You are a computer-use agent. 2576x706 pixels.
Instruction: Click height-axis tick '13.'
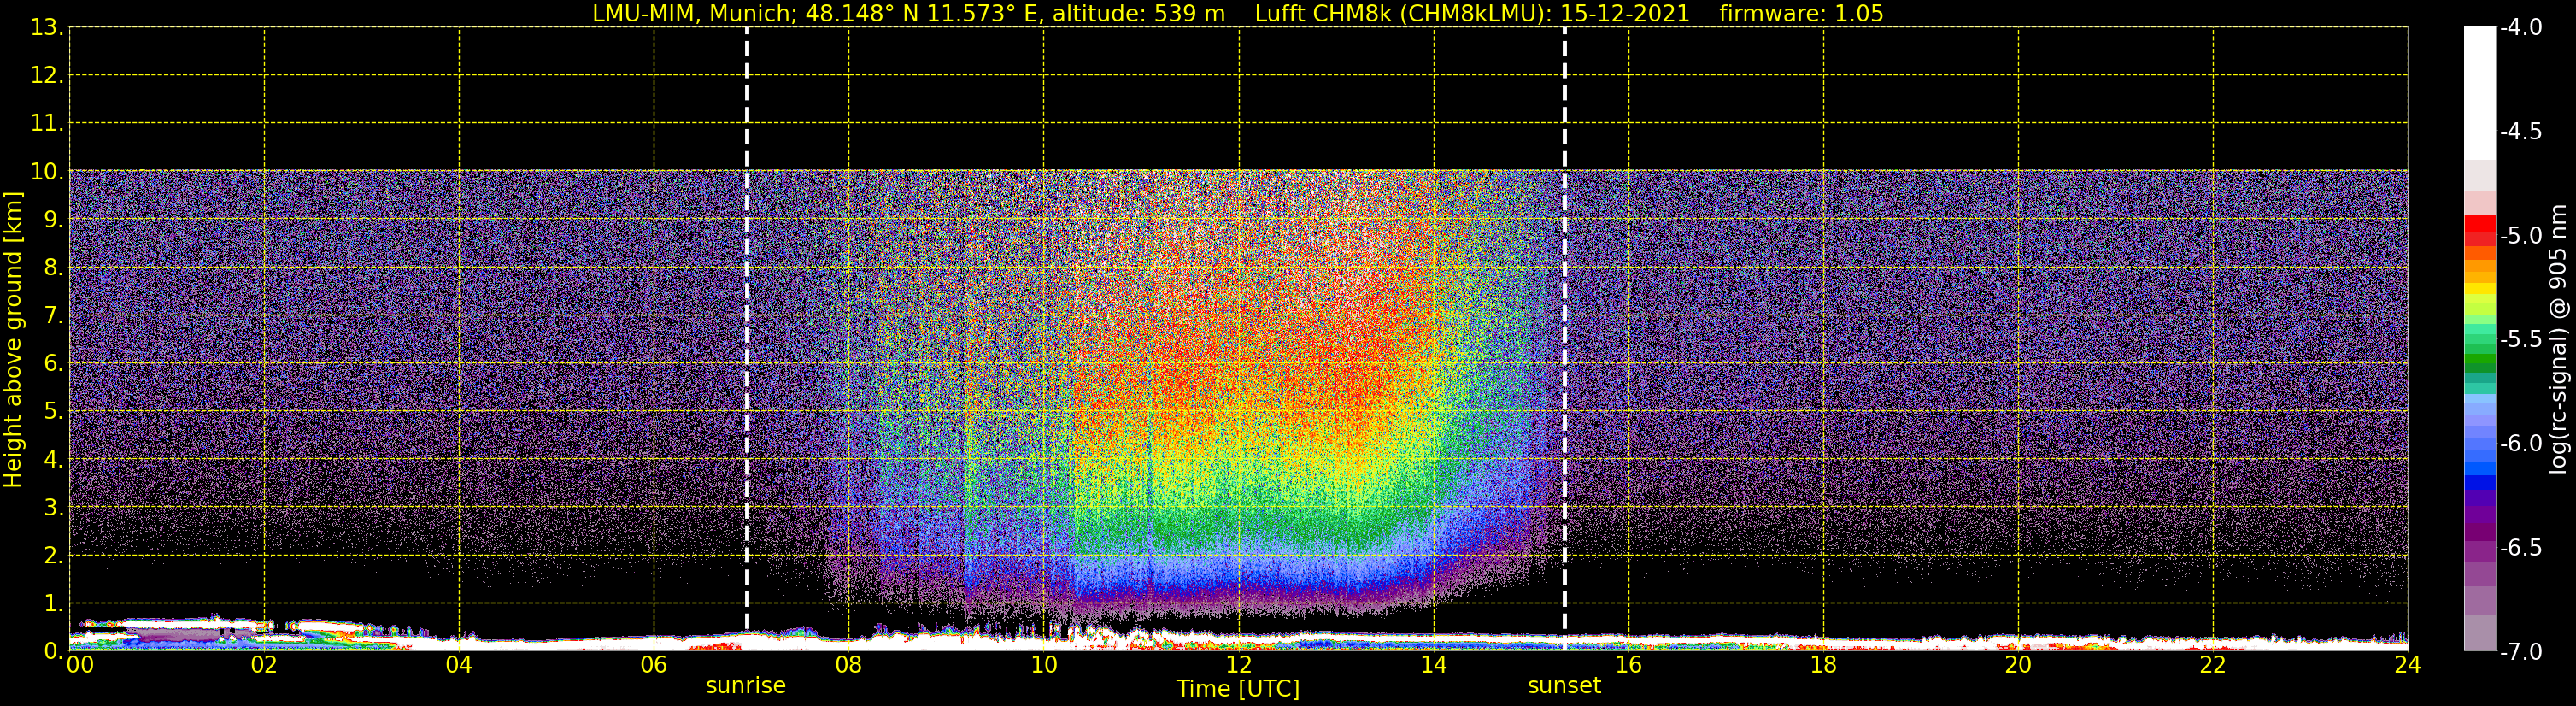coord(47,27)
